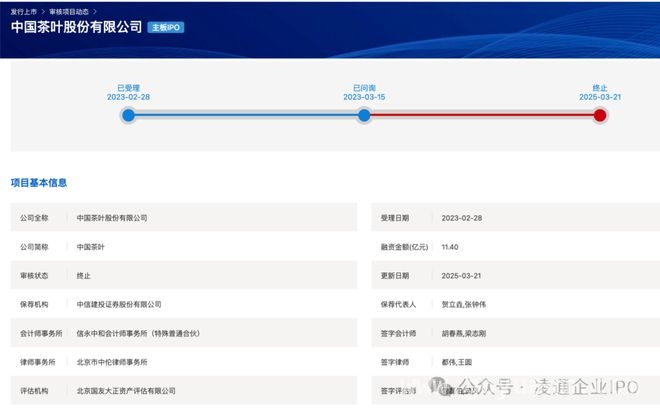
Task: Select the 已受理 blue timeline node
Action: coord(128,115)
